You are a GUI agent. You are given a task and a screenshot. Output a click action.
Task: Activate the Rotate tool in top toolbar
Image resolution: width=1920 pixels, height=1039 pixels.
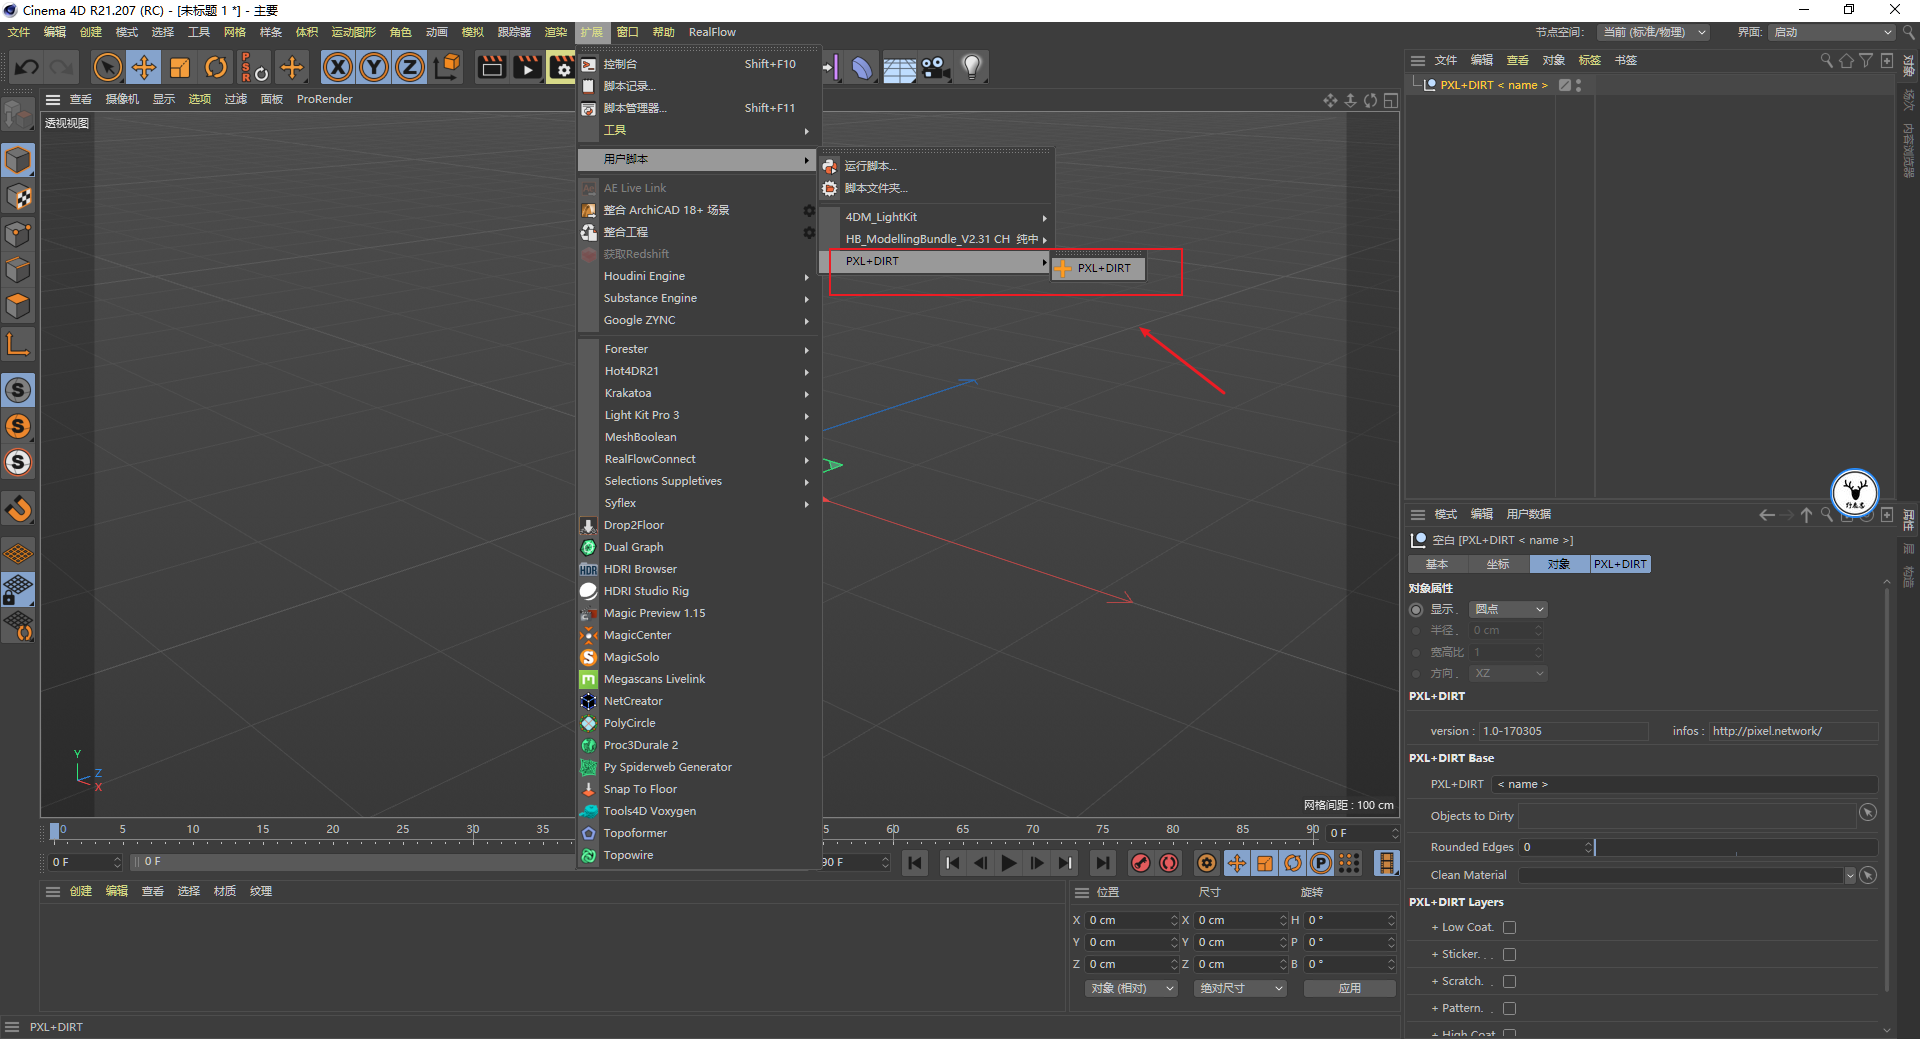tap(215, 67)
